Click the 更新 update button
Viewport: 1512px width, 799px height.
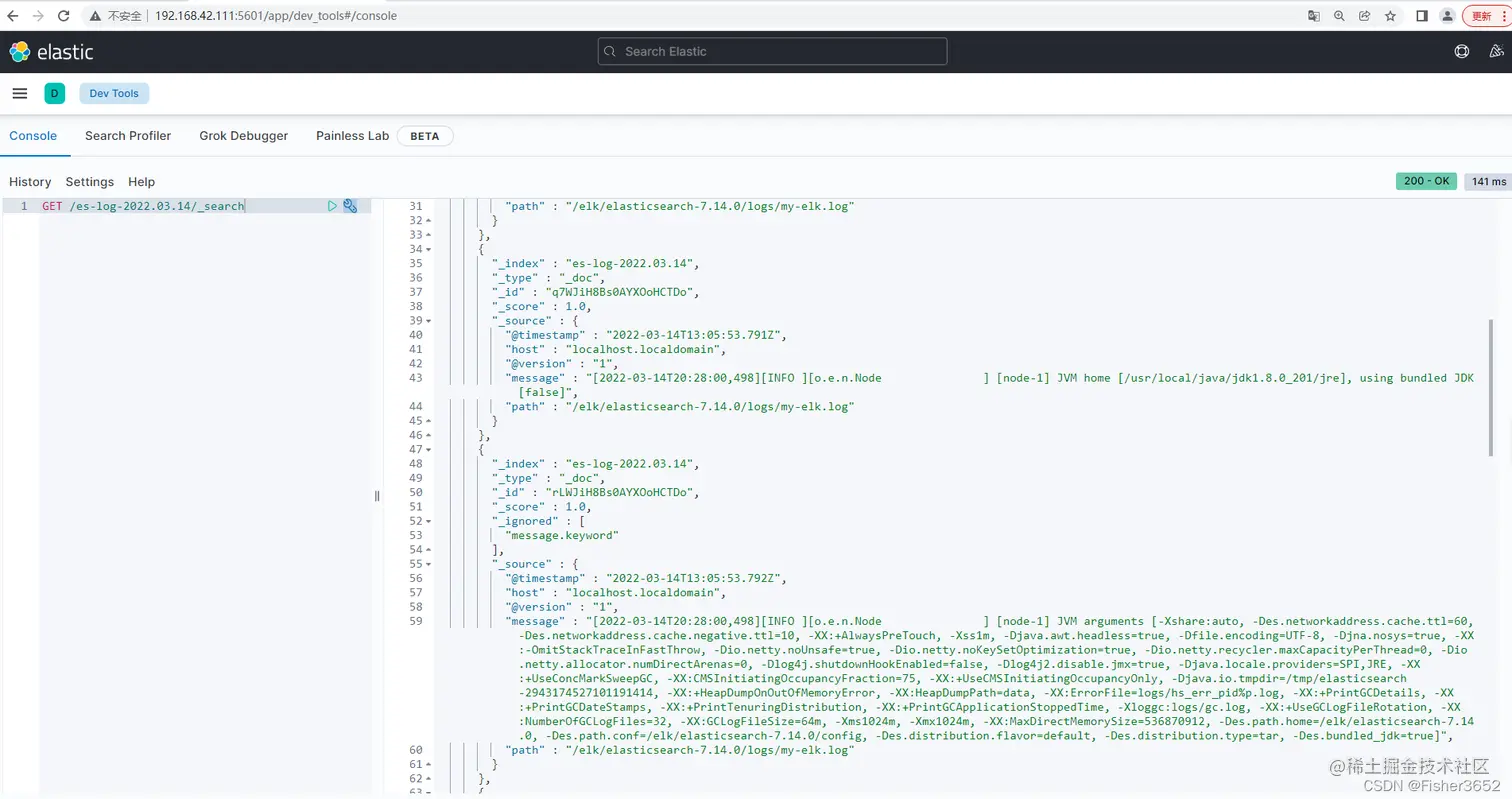coord(1482,16)
